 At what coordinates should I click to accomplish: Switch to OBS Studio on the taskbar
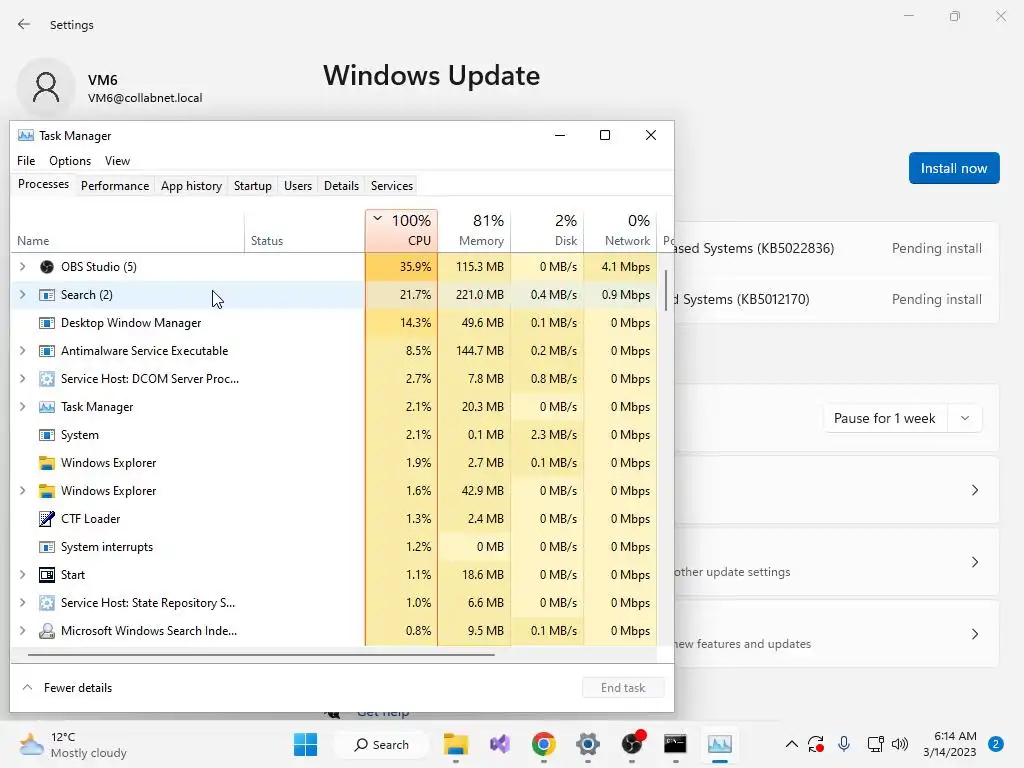click(632, 744)
